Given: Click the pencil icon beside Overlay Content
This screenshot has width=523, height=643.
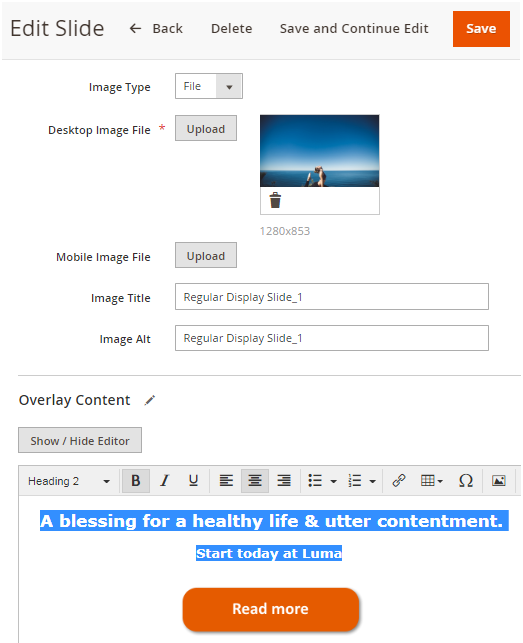Looking at the screenshot, I should click(x=150, y=400).
